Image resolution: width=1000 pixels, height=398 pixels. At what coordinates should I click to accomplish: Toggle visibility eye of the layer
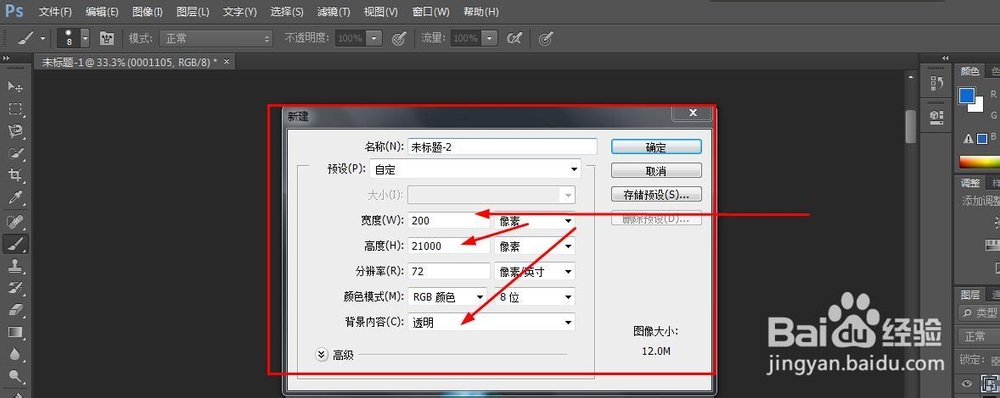[967, 383]
